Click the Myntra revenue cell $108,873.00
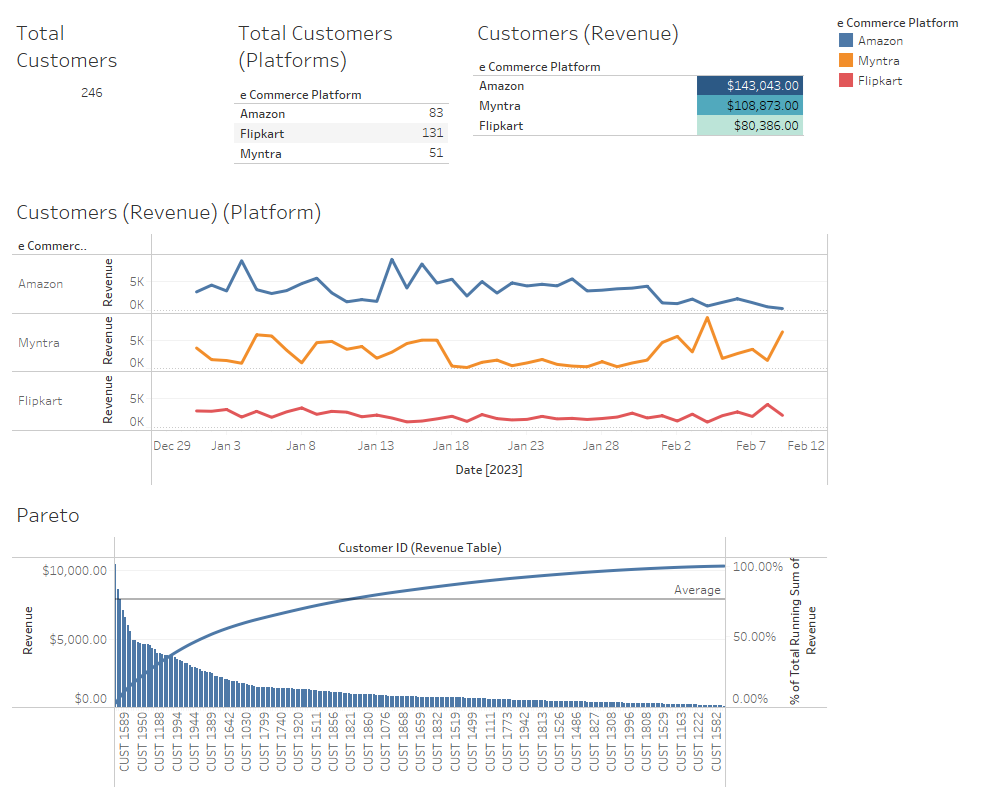 click(749, 105)
